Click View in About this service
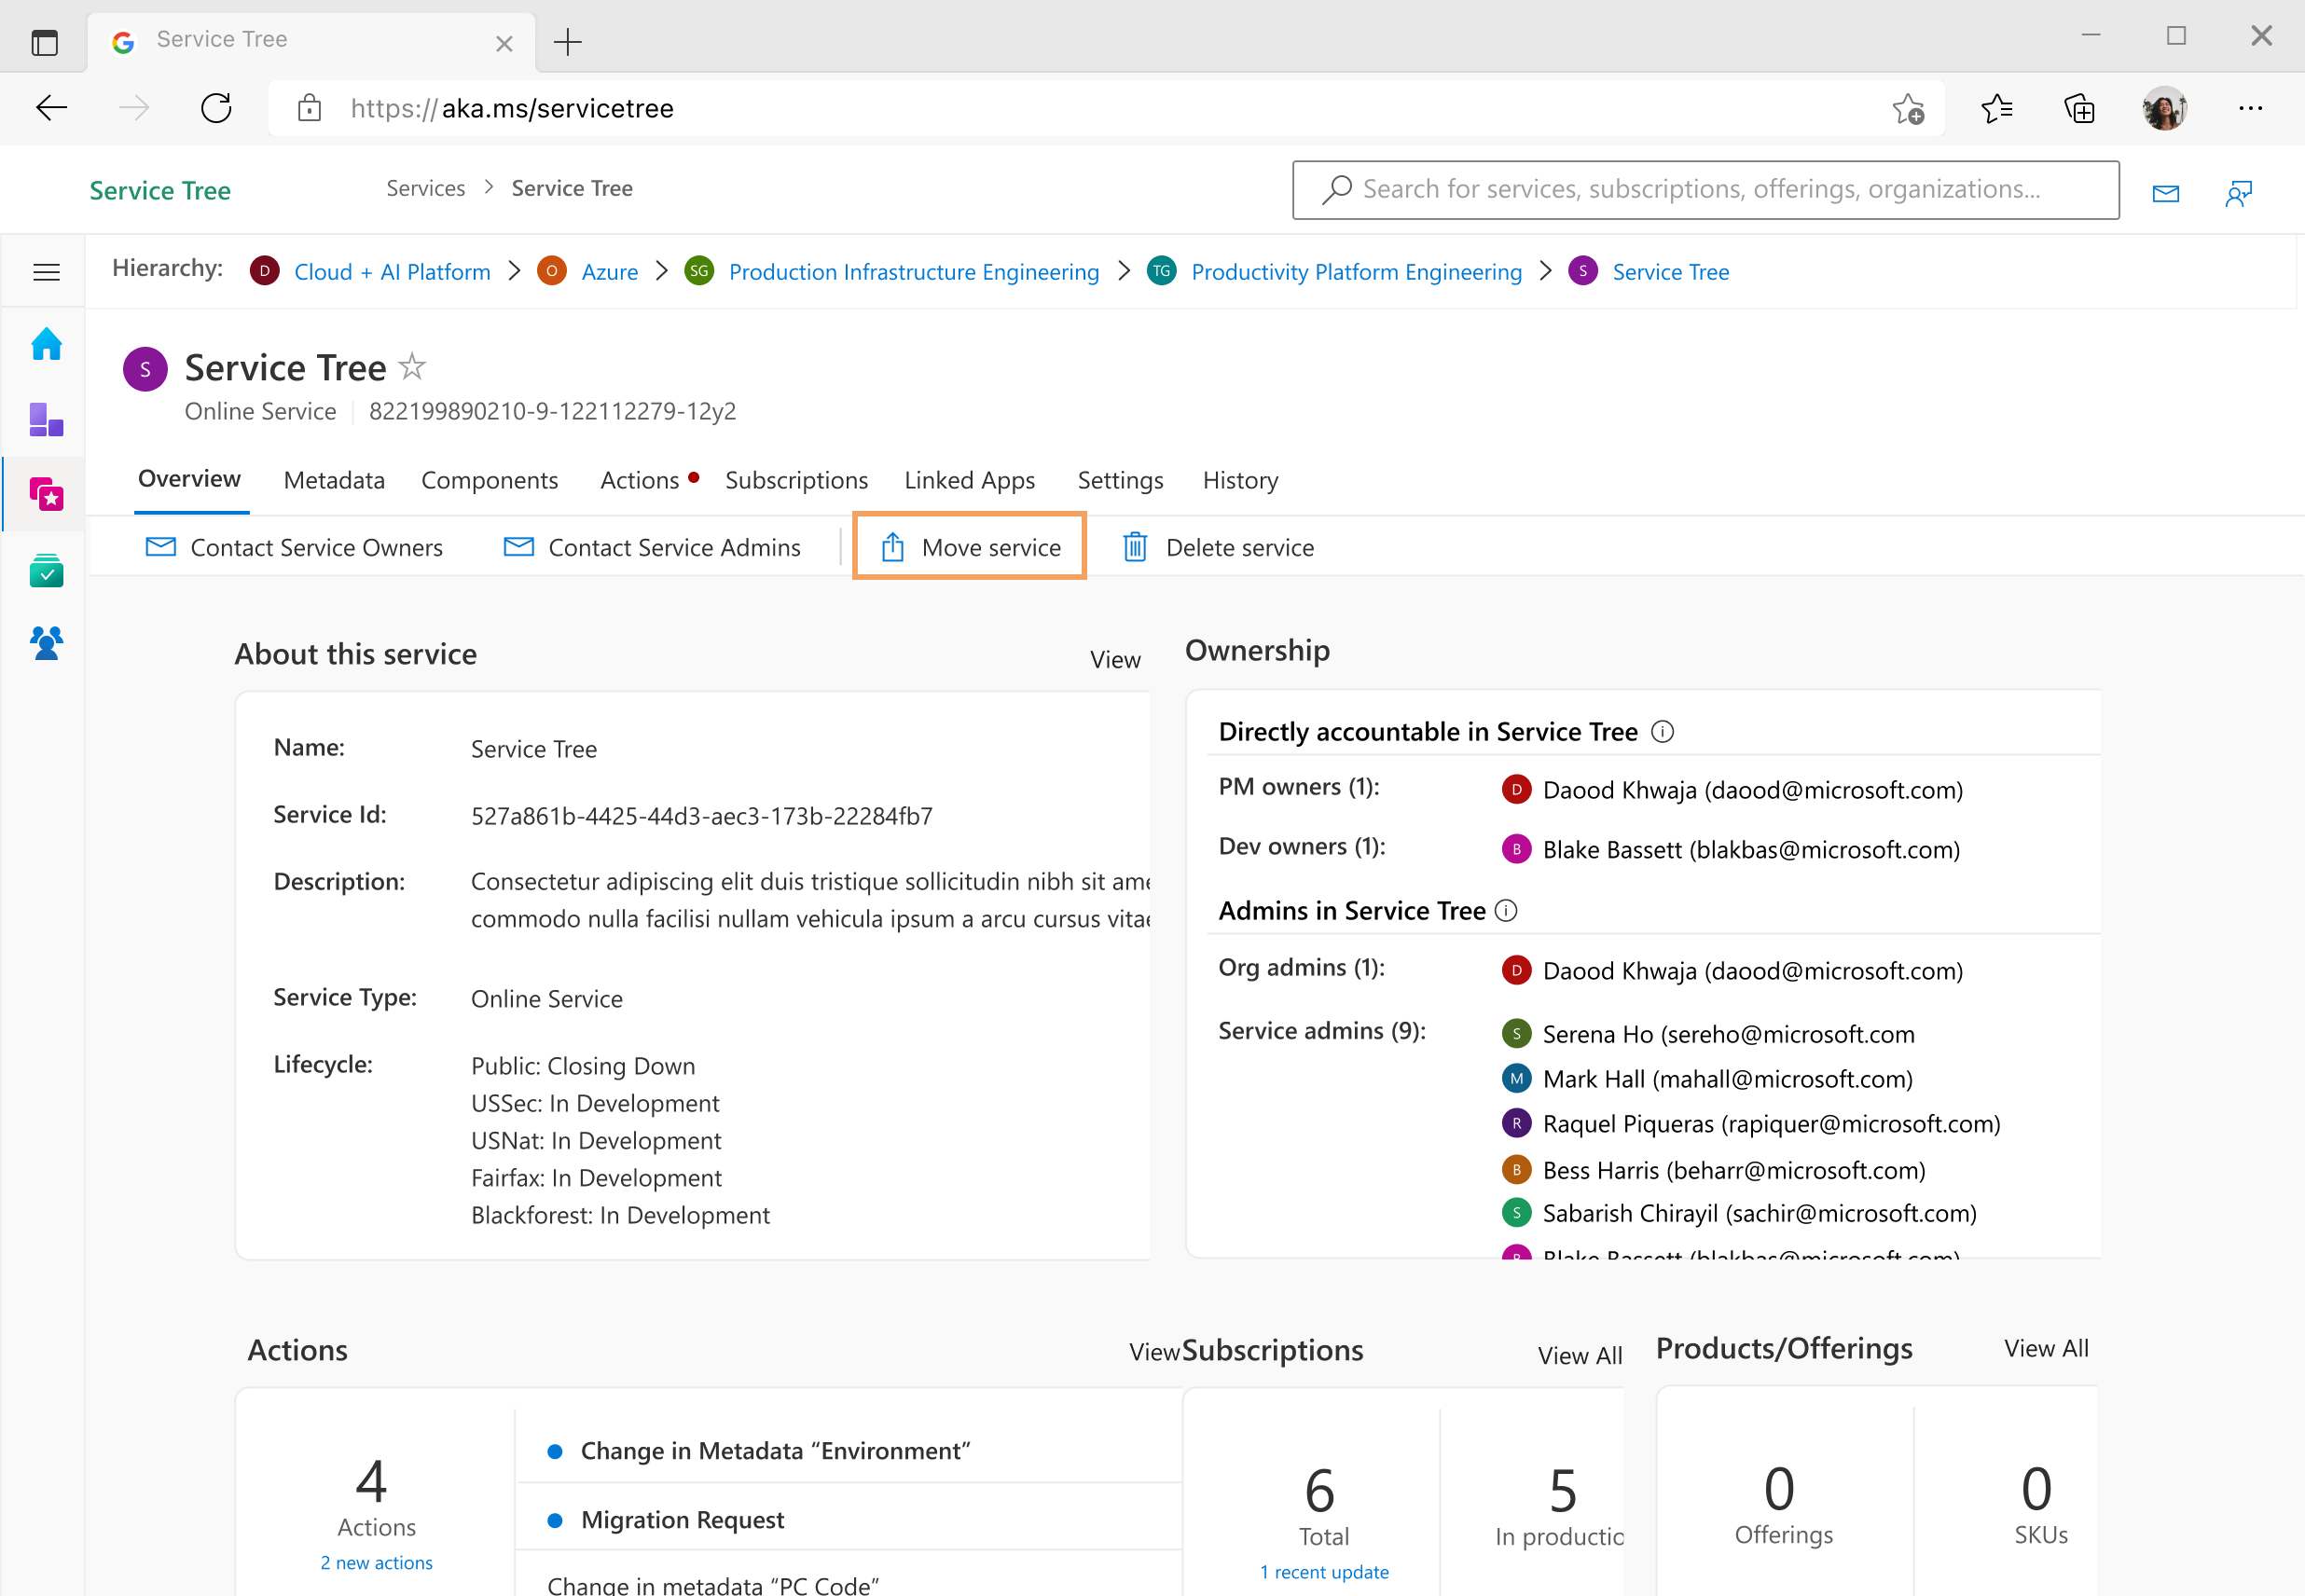This screenshot has height=1596, width=2305. [x=1115, y=660]
